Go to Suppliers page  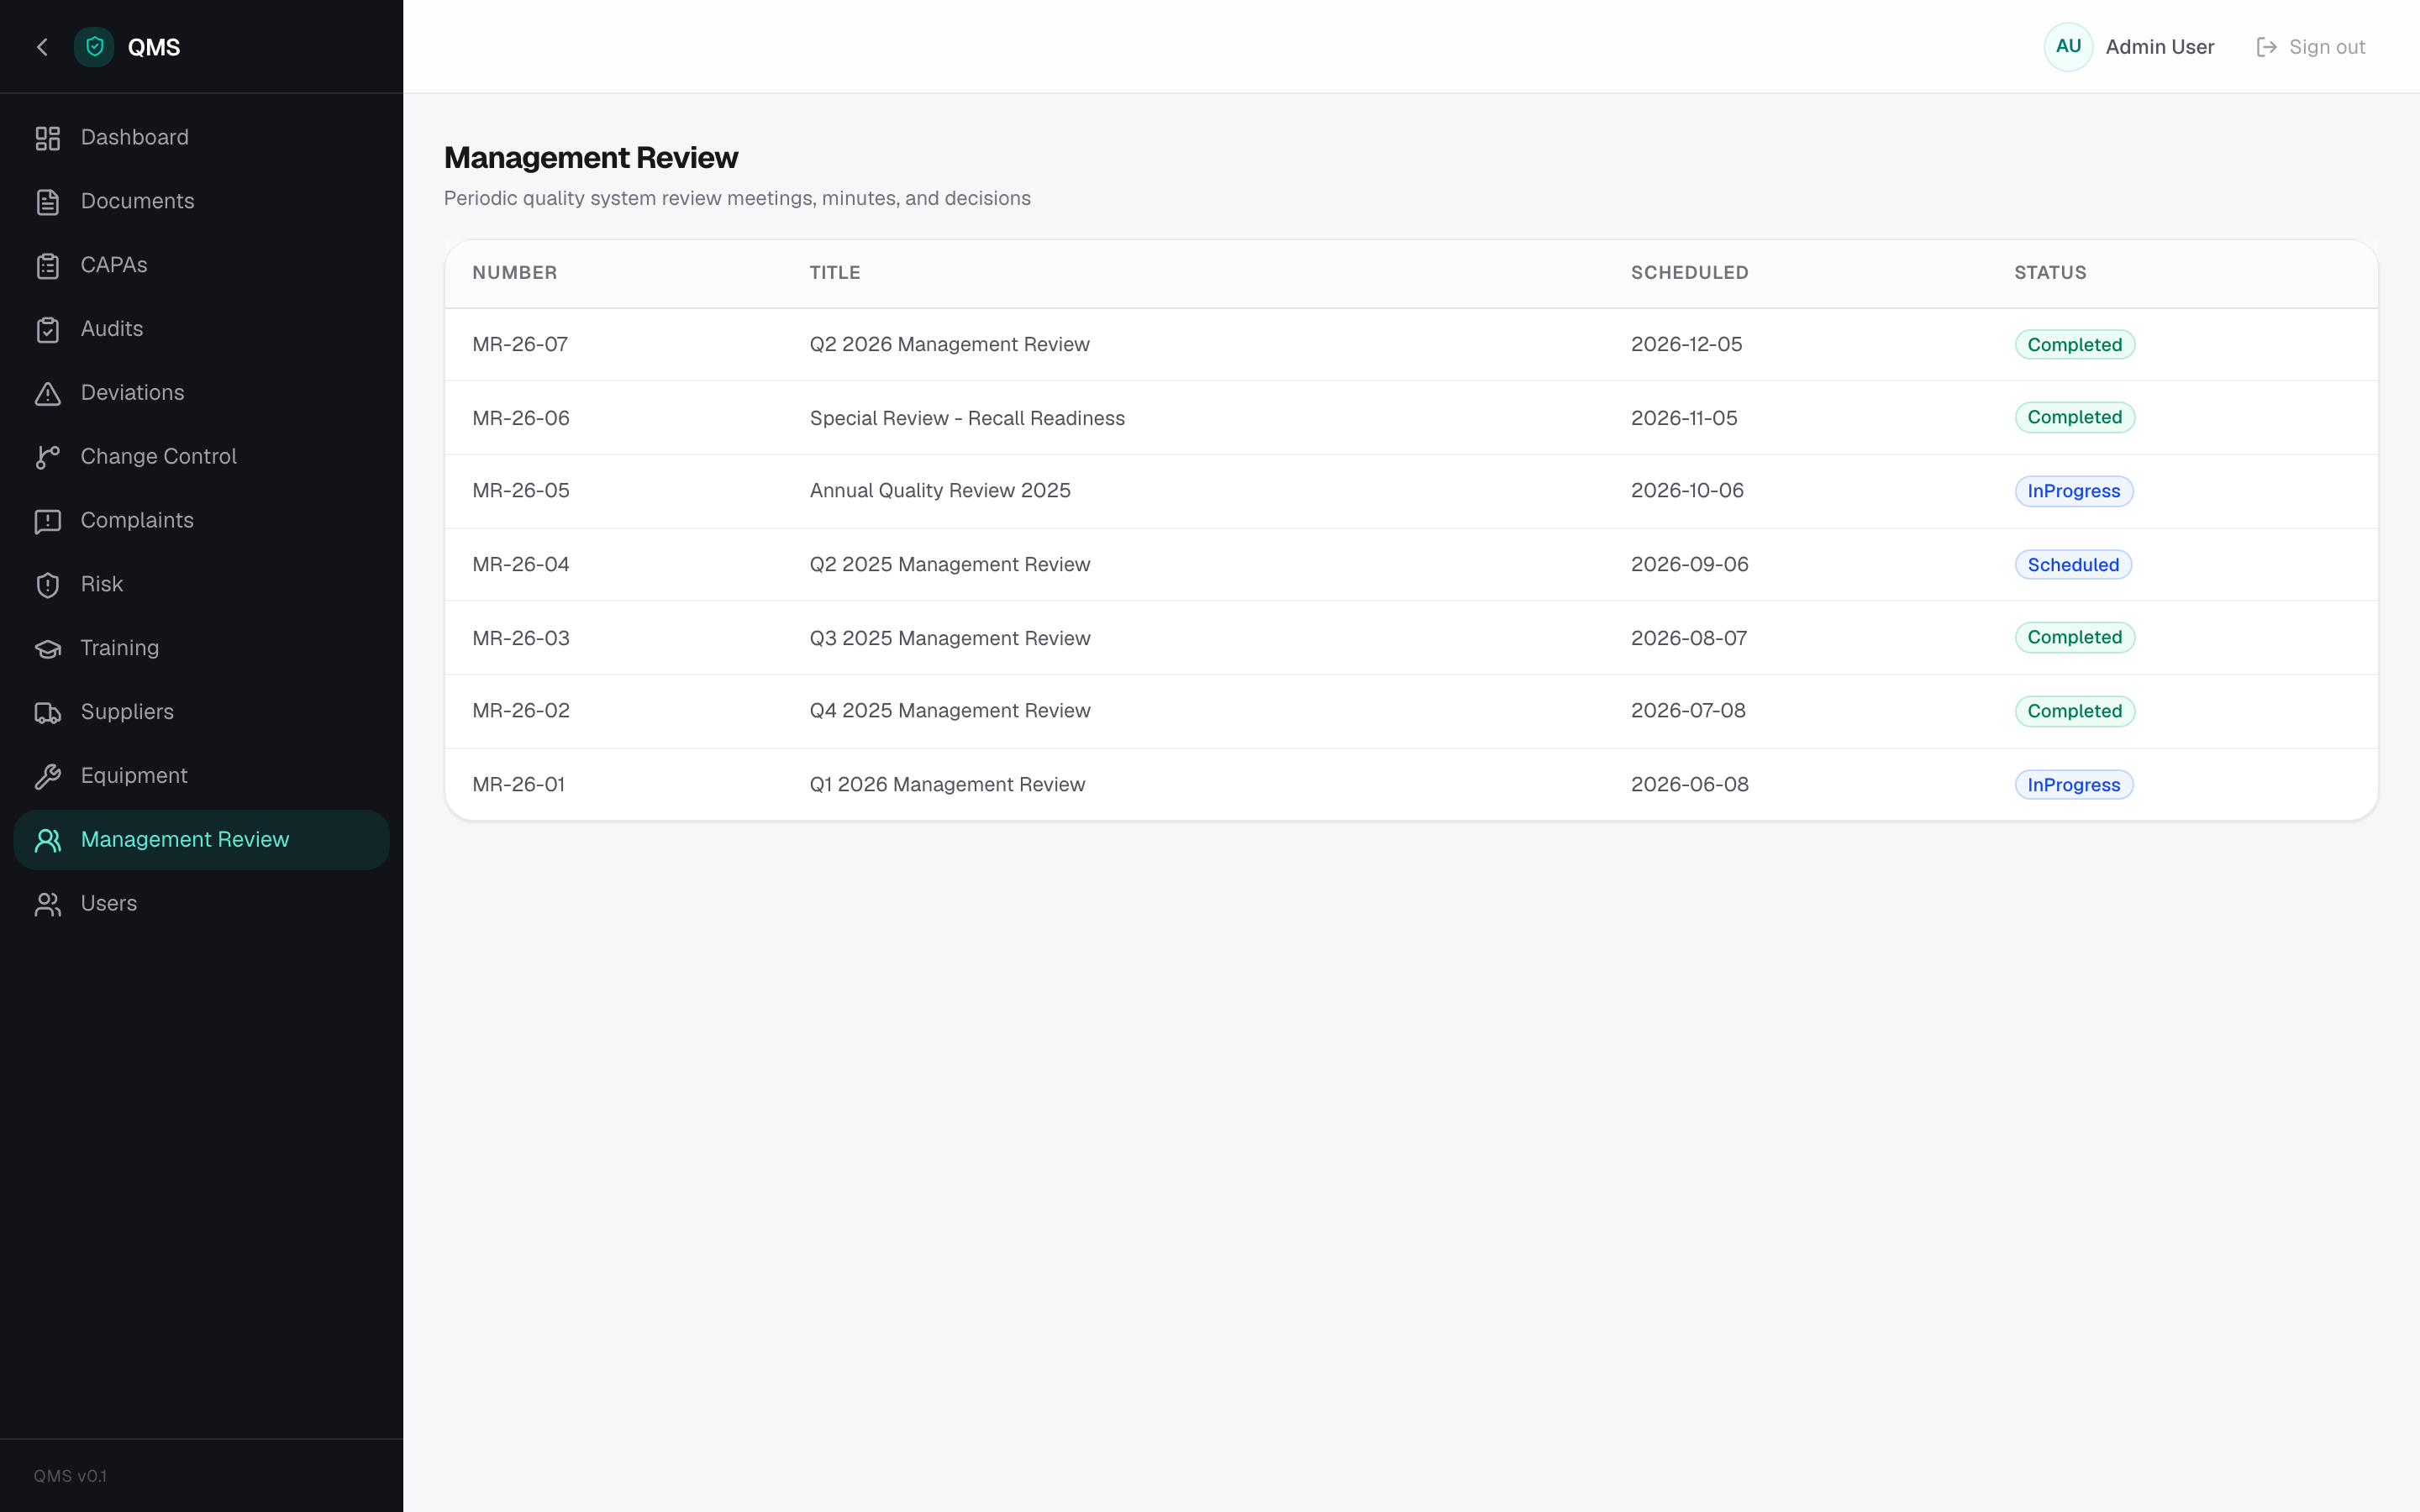coord(201,712)
